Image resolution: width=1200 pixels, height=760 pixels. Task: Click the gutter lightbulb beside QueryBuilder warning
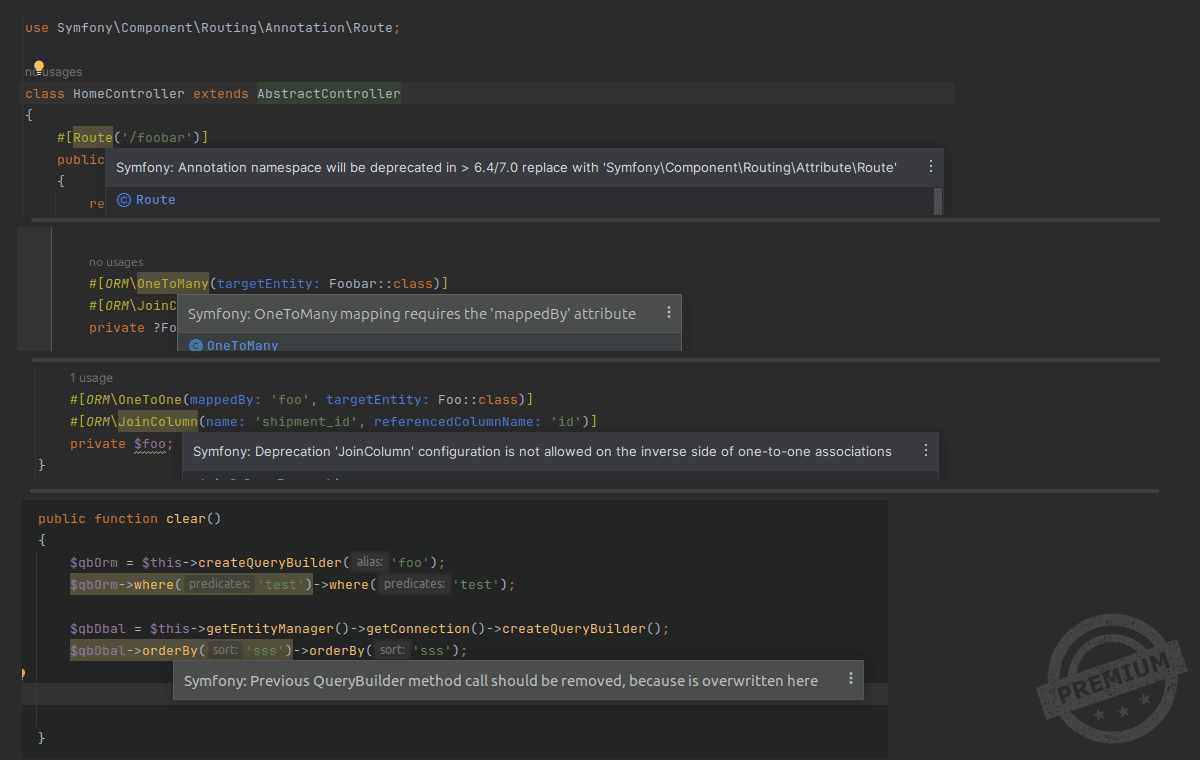(x=22, y=675)
